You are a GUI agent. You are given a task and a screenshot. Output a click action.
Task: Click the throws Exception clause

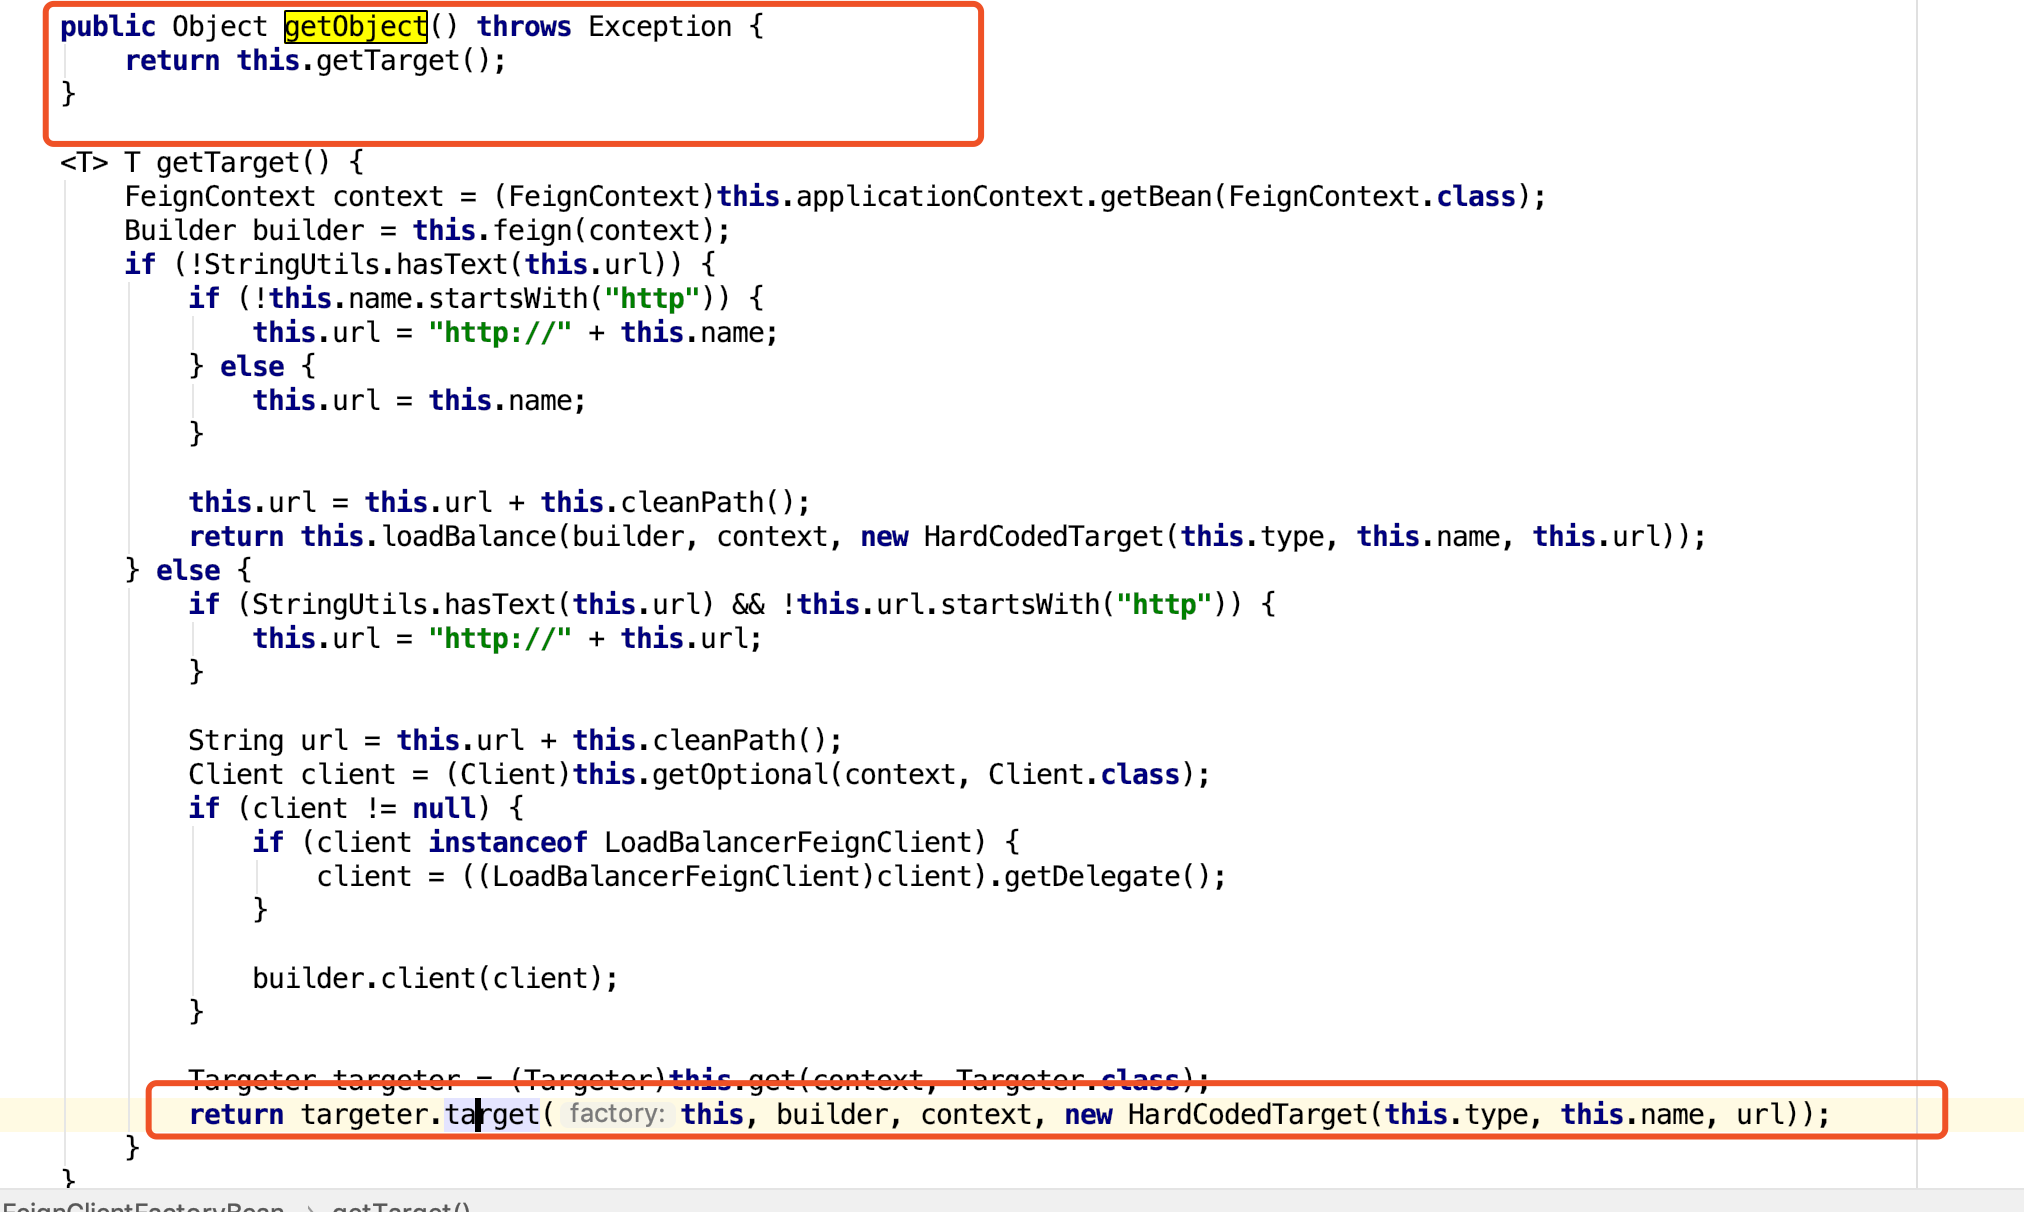tap(603, 27)
